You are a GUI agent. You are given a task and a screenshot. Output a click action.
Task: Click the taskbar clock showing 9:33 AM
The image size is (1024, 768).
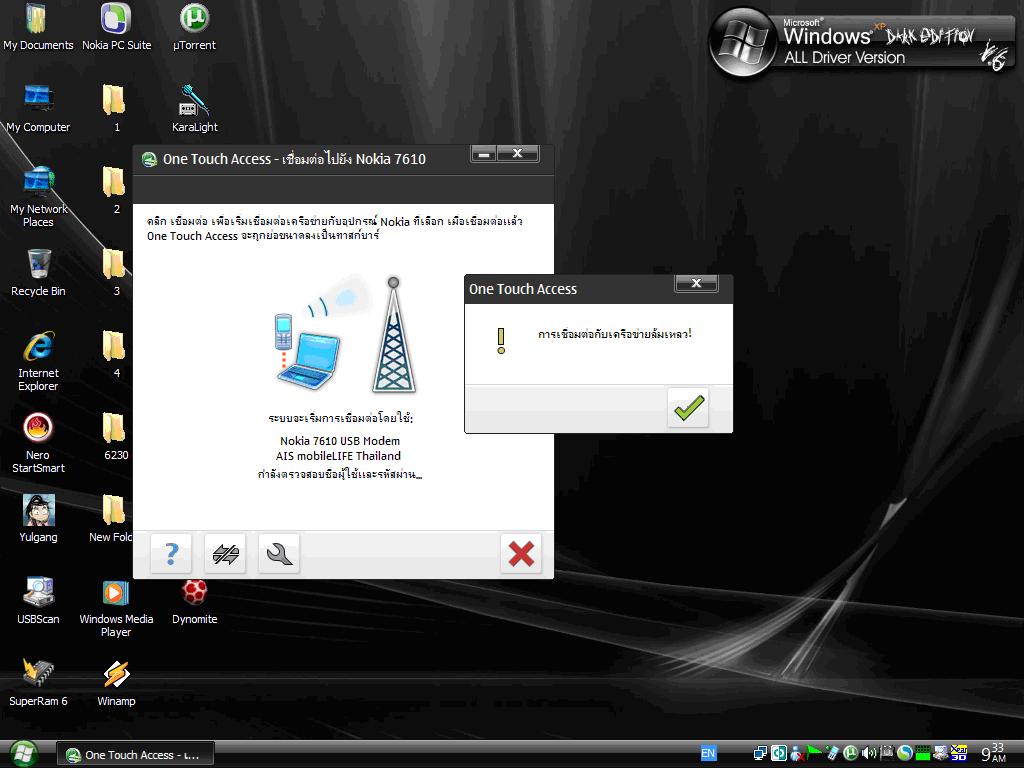pyautogui.click(x=994, y=754)
